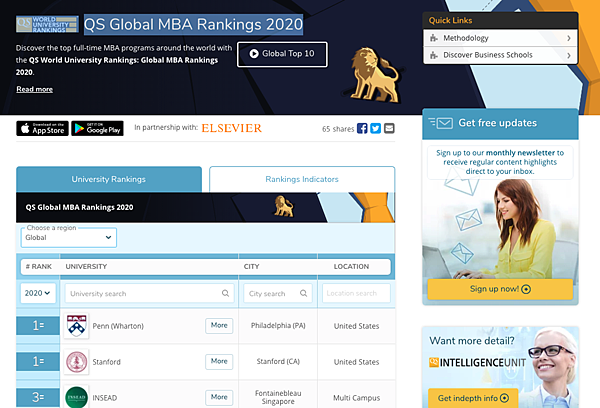
Task: Click the Discover Business Schools chevron arrow
Action: pyautogui.click(x=569, y=55)
